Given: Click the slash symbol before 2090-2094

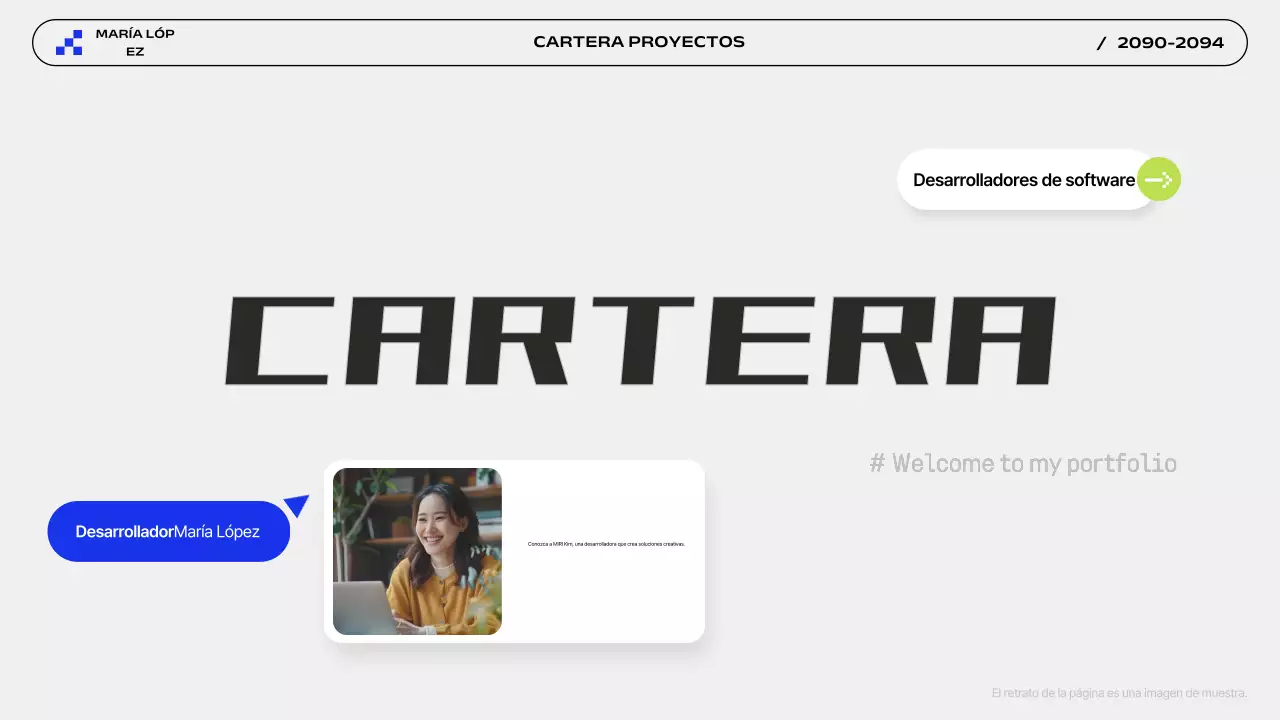Looking at the screenshot, I should coord(1101,43).
